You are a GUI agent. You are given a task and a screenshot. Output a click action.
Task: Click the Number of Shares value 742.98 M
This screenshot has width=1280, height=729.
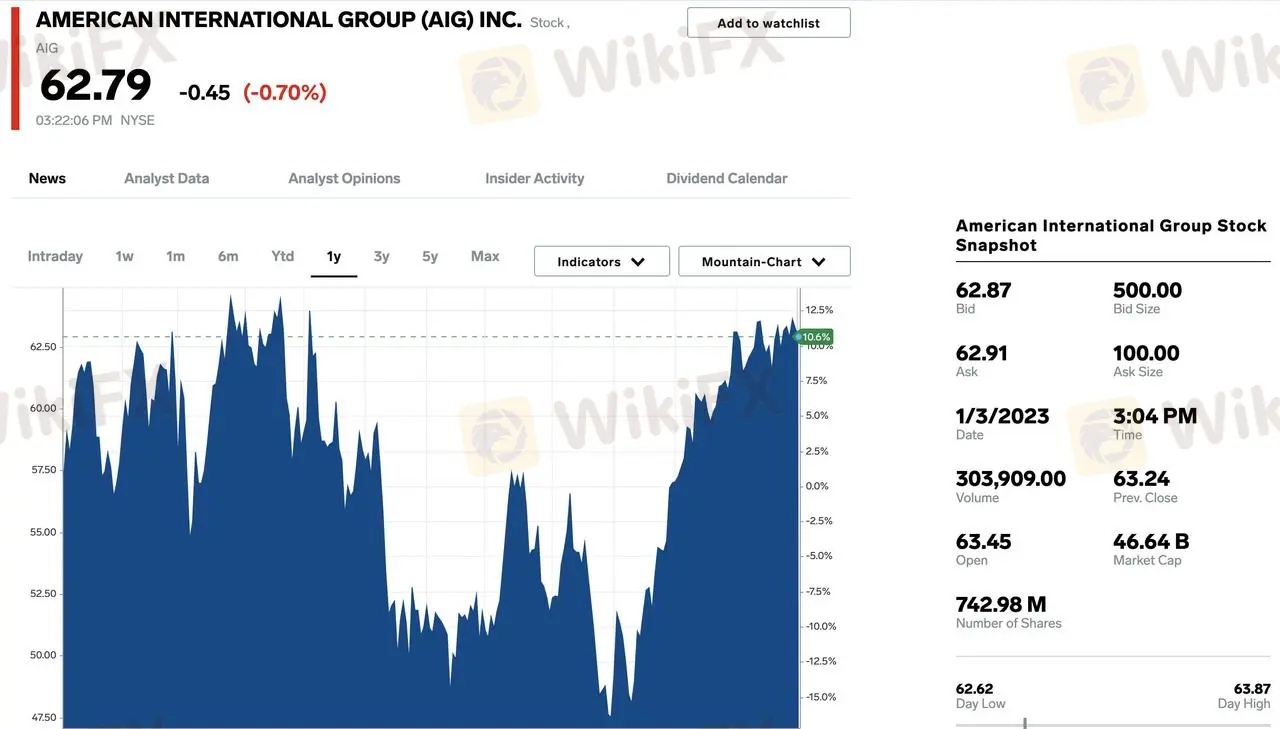tap(1001, 605)
